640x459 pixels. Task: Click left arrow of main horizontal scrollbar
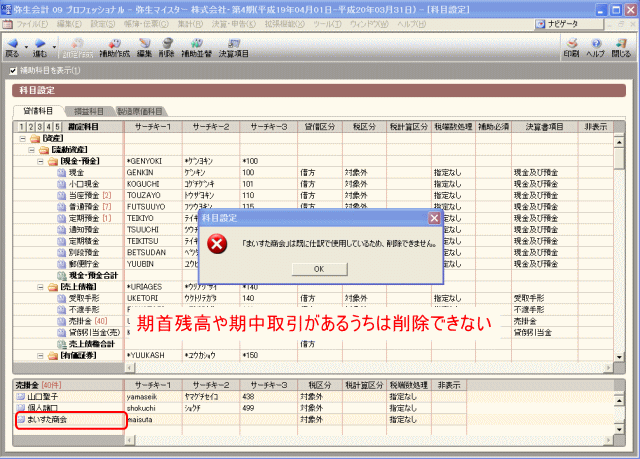click(130, 368)
